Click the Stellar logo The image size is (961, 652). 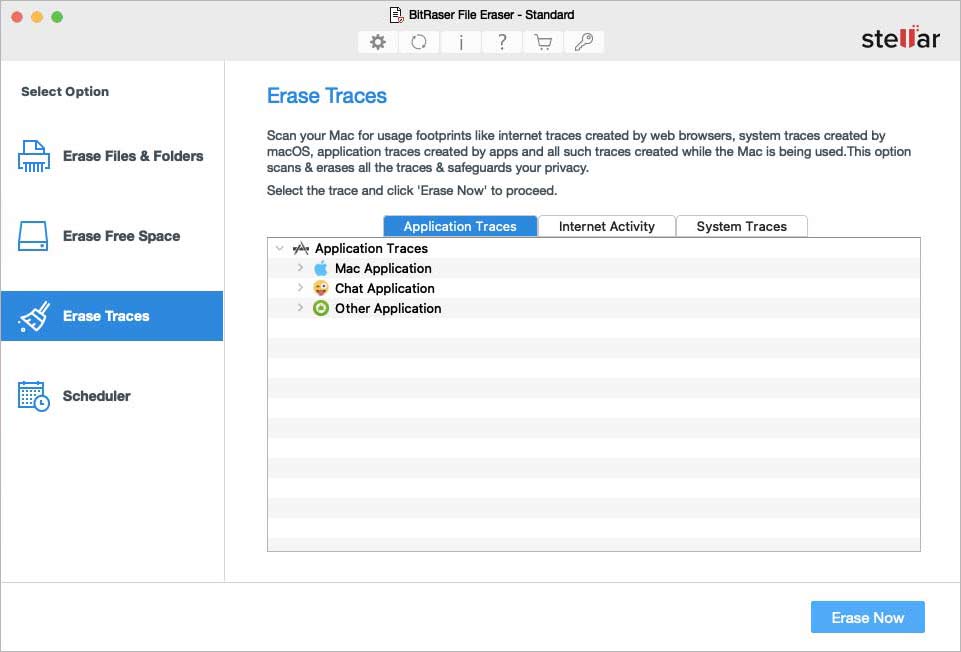[x=900, y=38]
